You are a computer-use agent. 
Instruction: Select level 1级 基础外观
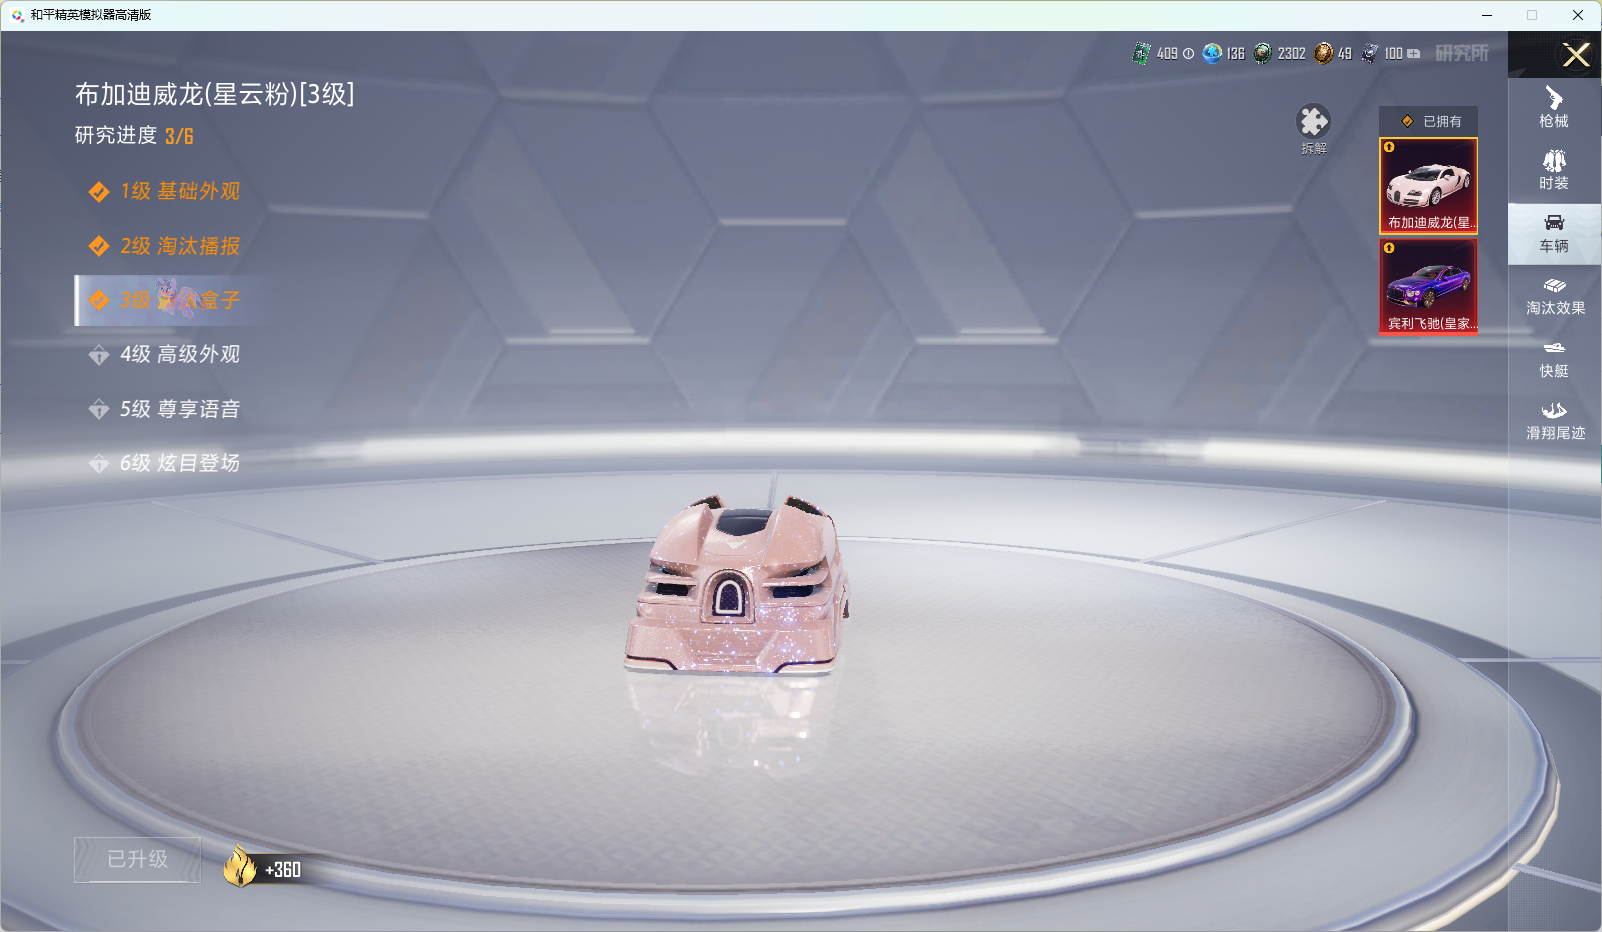coord(165,191)
